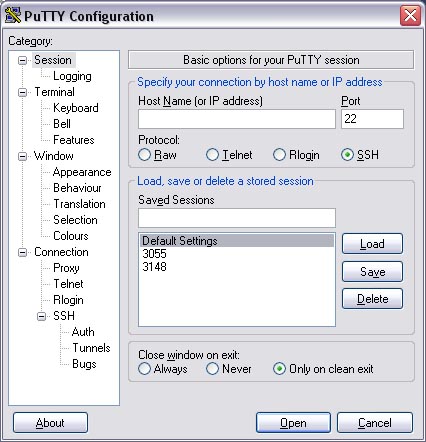The width and height of the screenshot is (426, 442).
Task: Select the Telnet protocol radio button
Action: (x=212, y=155)
